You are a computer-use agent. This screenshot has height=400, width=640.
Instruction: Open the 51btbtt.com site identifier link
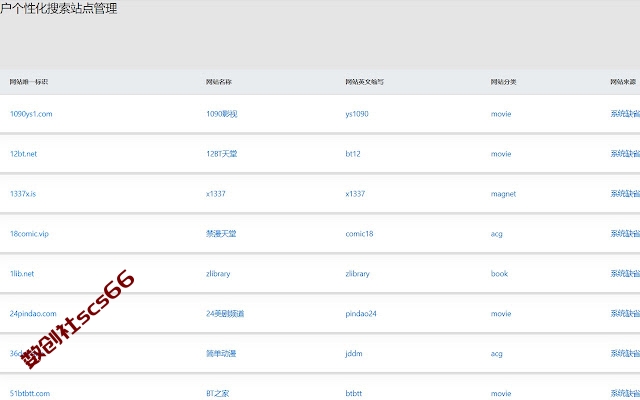point(30,394)
